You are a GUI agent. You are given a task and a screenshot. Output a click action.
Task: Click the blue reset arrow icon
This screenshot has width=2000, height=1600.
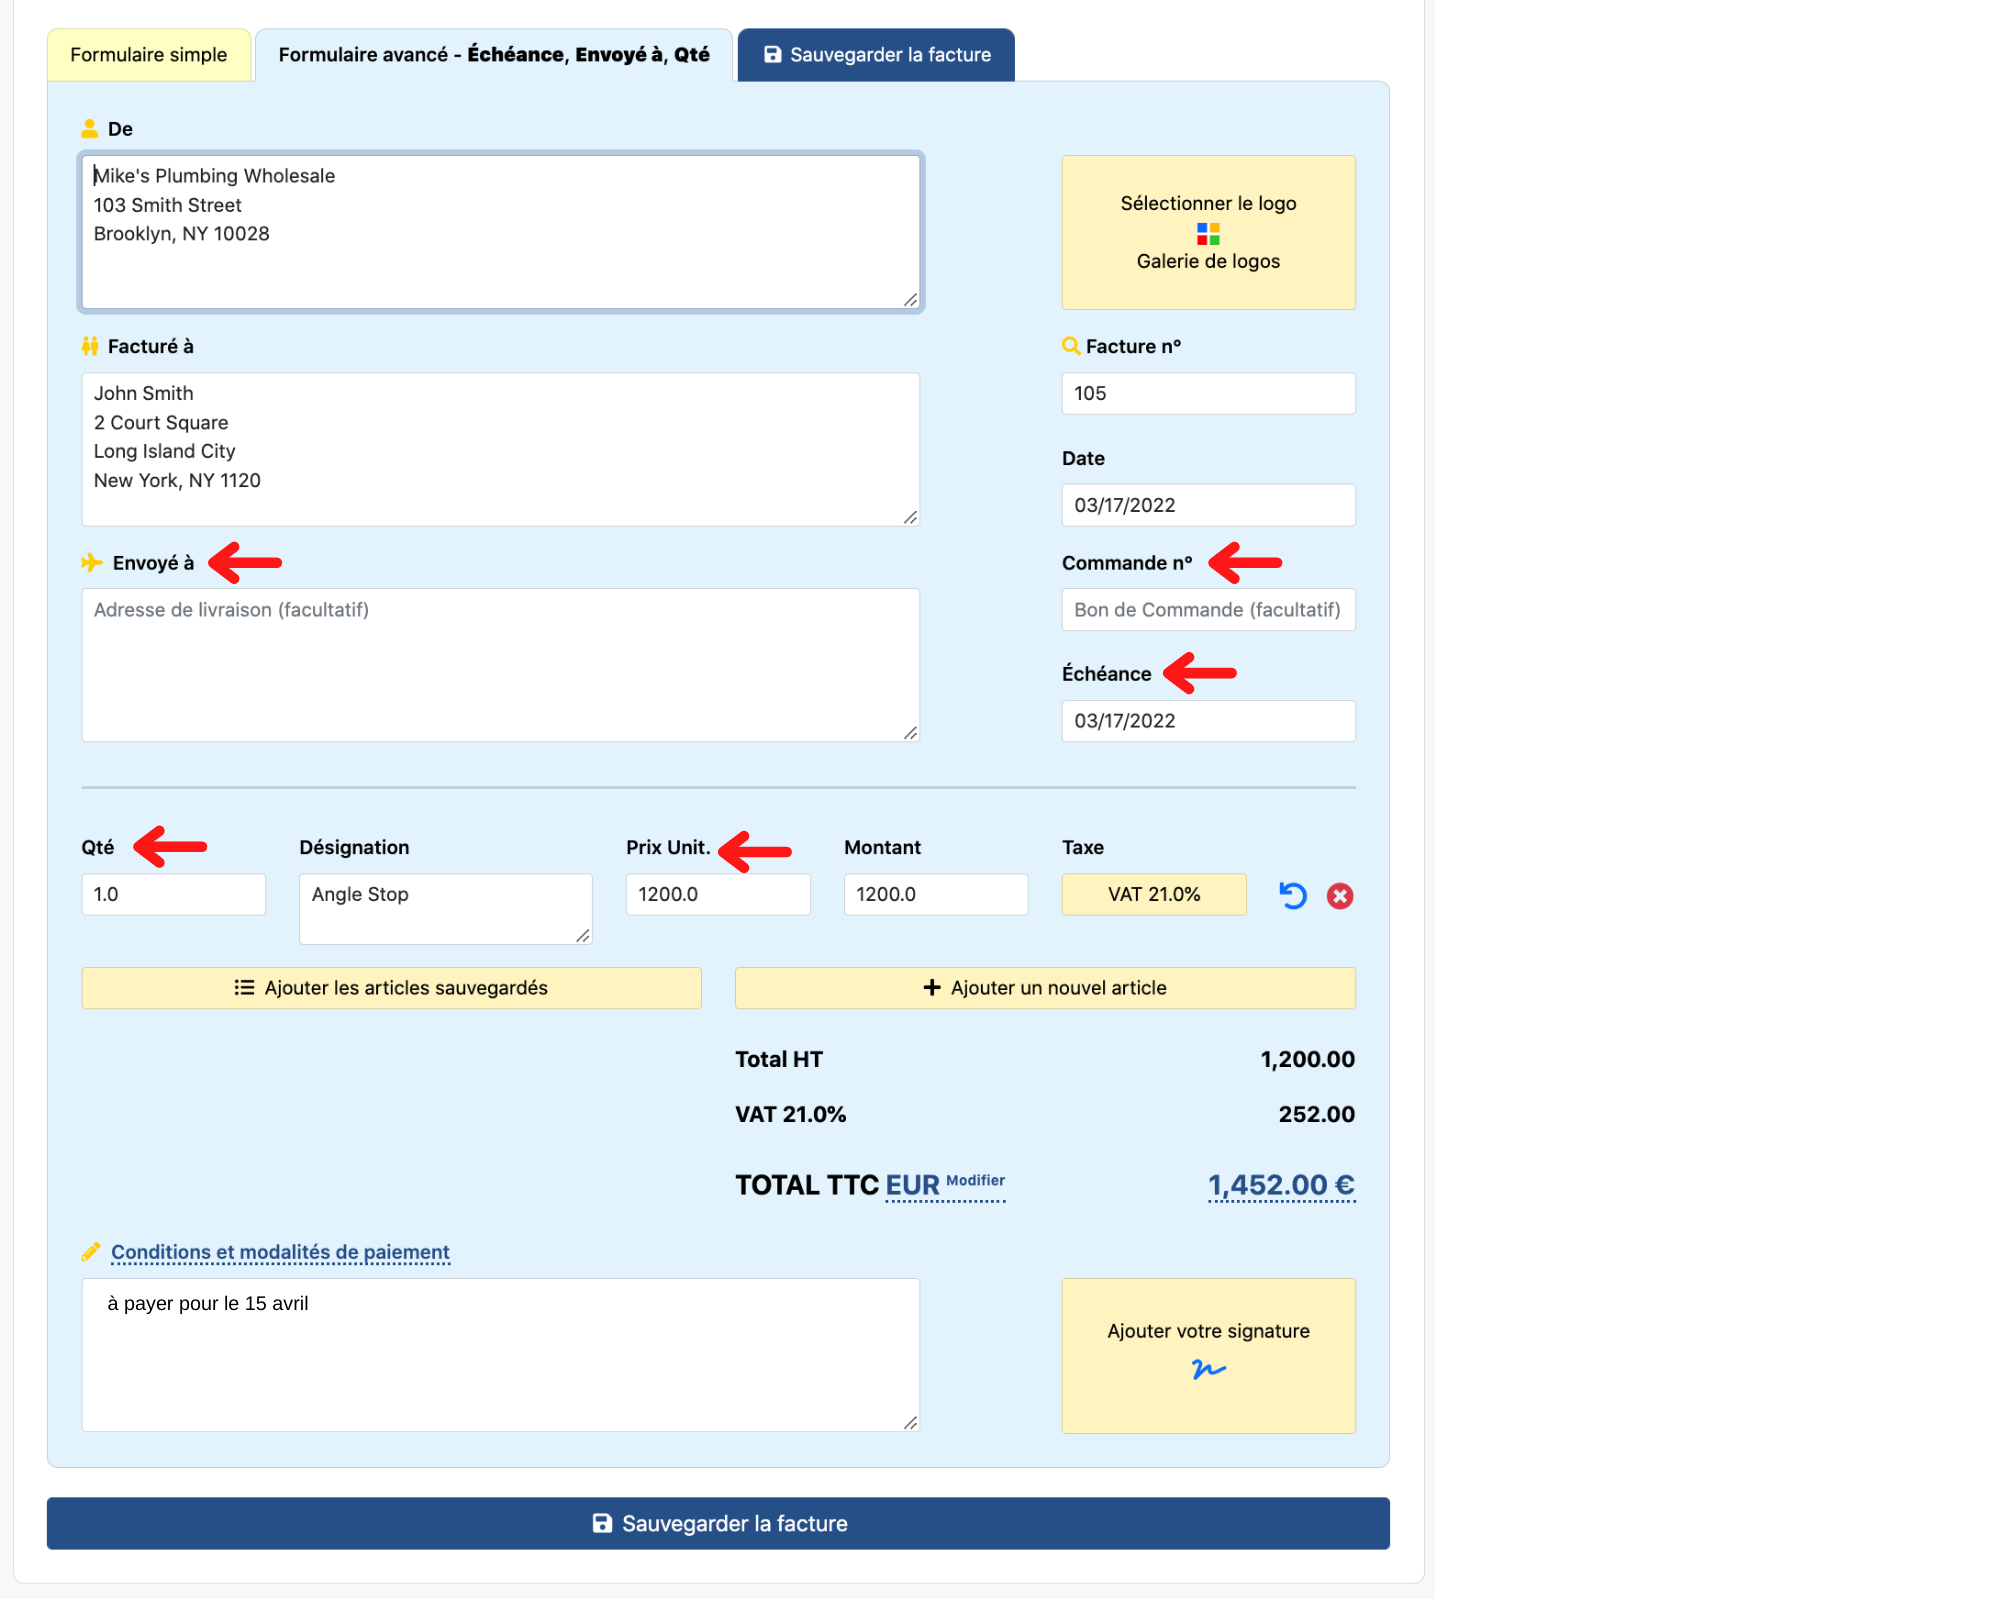[1293, 895]
